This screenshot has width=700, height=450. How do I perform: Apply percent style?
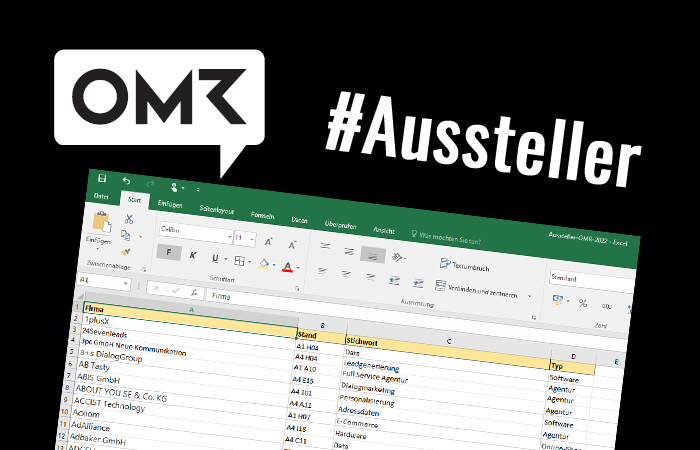pos(583,303)
